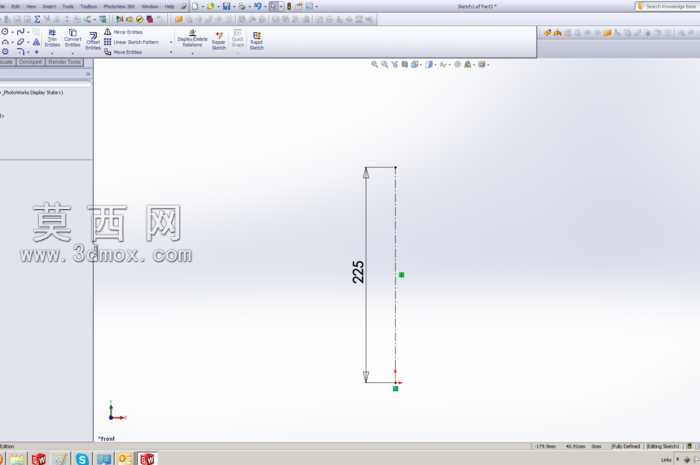
Task: Click Zoom to Fit in view toolbar
Action: pyautogui.click(x=375, y=65)
